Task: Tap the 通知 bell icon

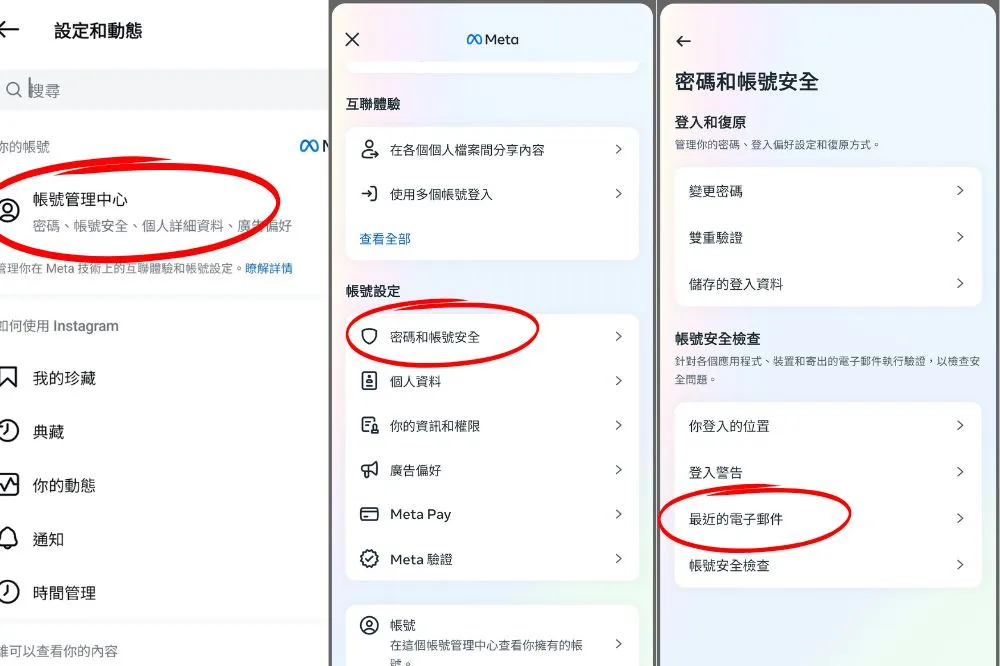Action: pos(8,538)
